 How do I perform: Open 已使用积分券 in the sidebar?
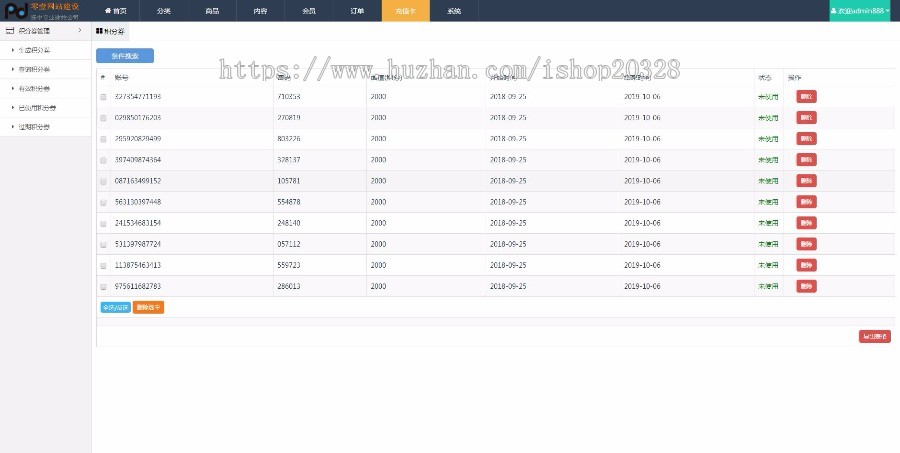37,107
